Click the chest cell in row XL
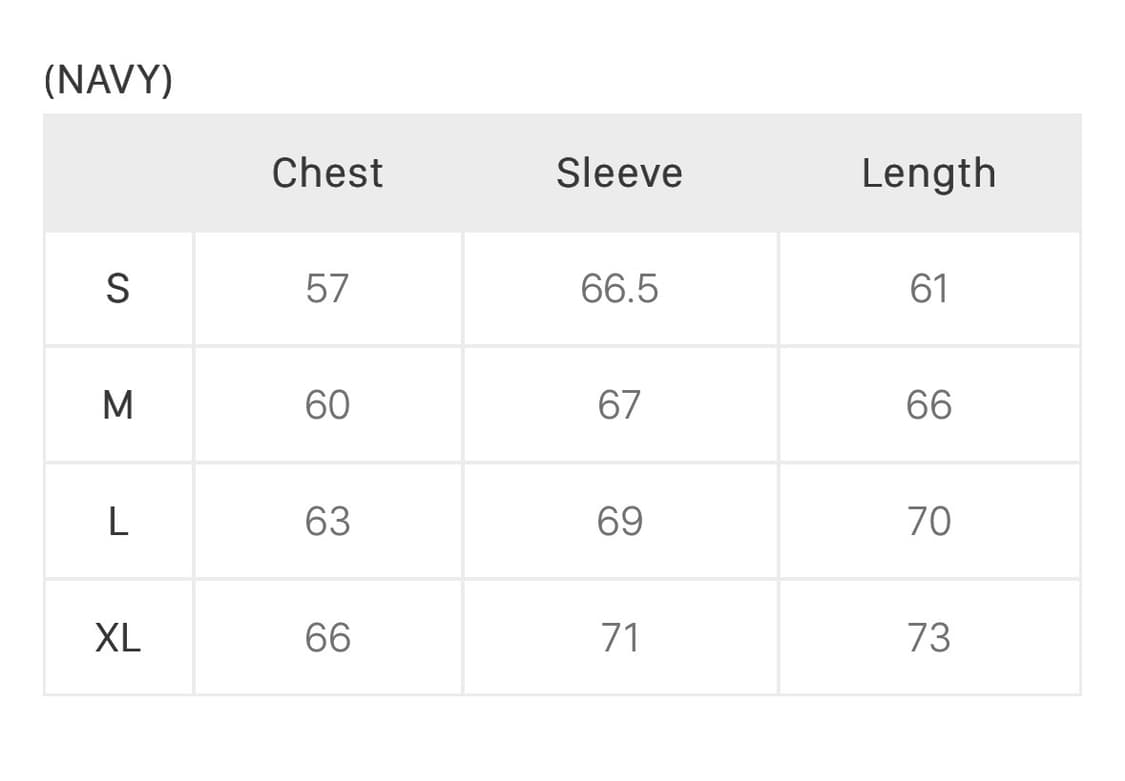The height and width of the screenshot is (781, 1125). [x=327, y=637]
